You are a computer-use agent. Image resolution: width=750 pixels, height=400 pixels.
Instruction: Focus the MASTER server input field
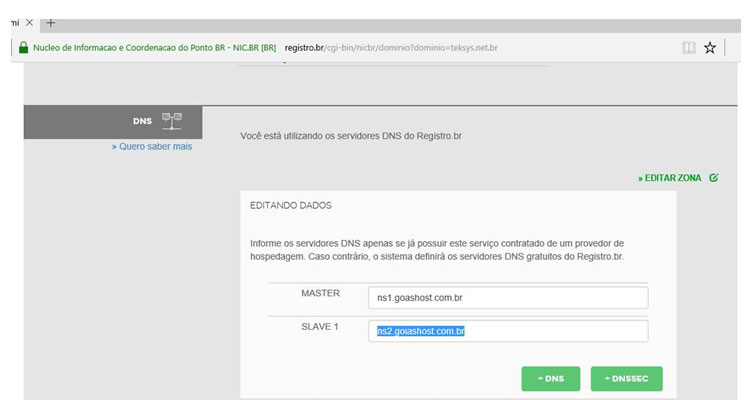tap(507, 298)
